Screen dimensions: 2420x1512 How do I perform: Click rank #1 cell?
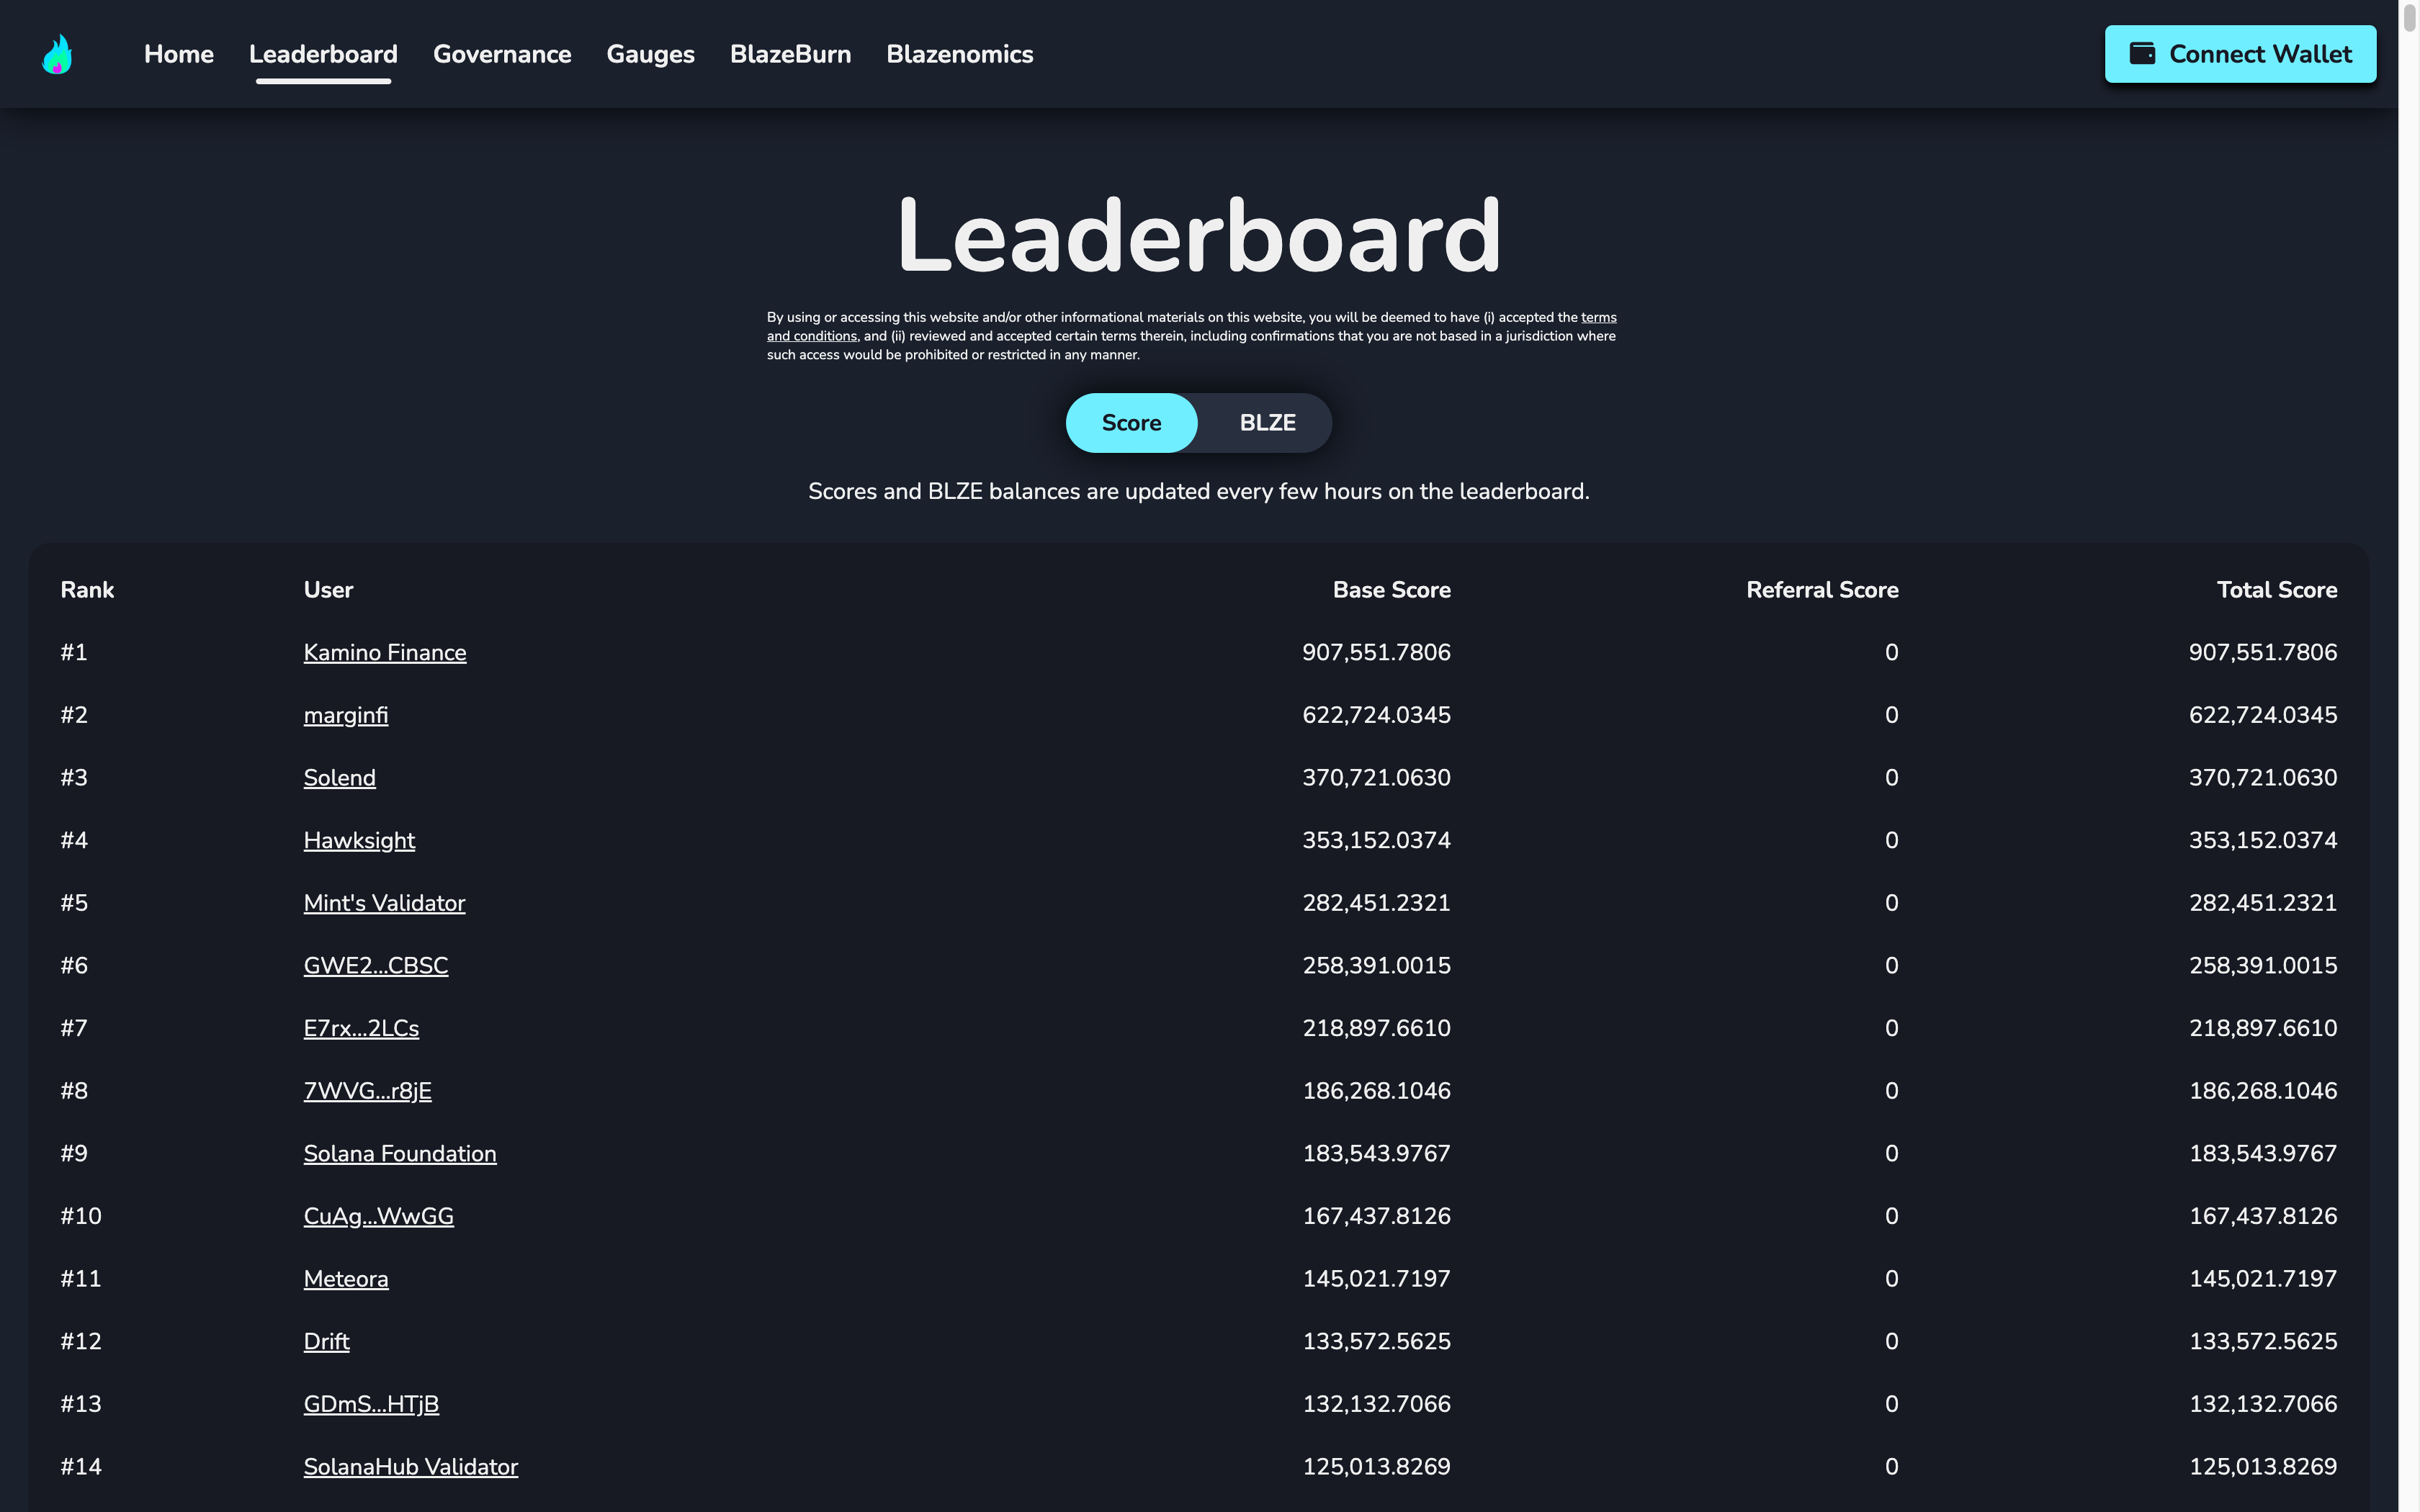[x=74, y=652]
